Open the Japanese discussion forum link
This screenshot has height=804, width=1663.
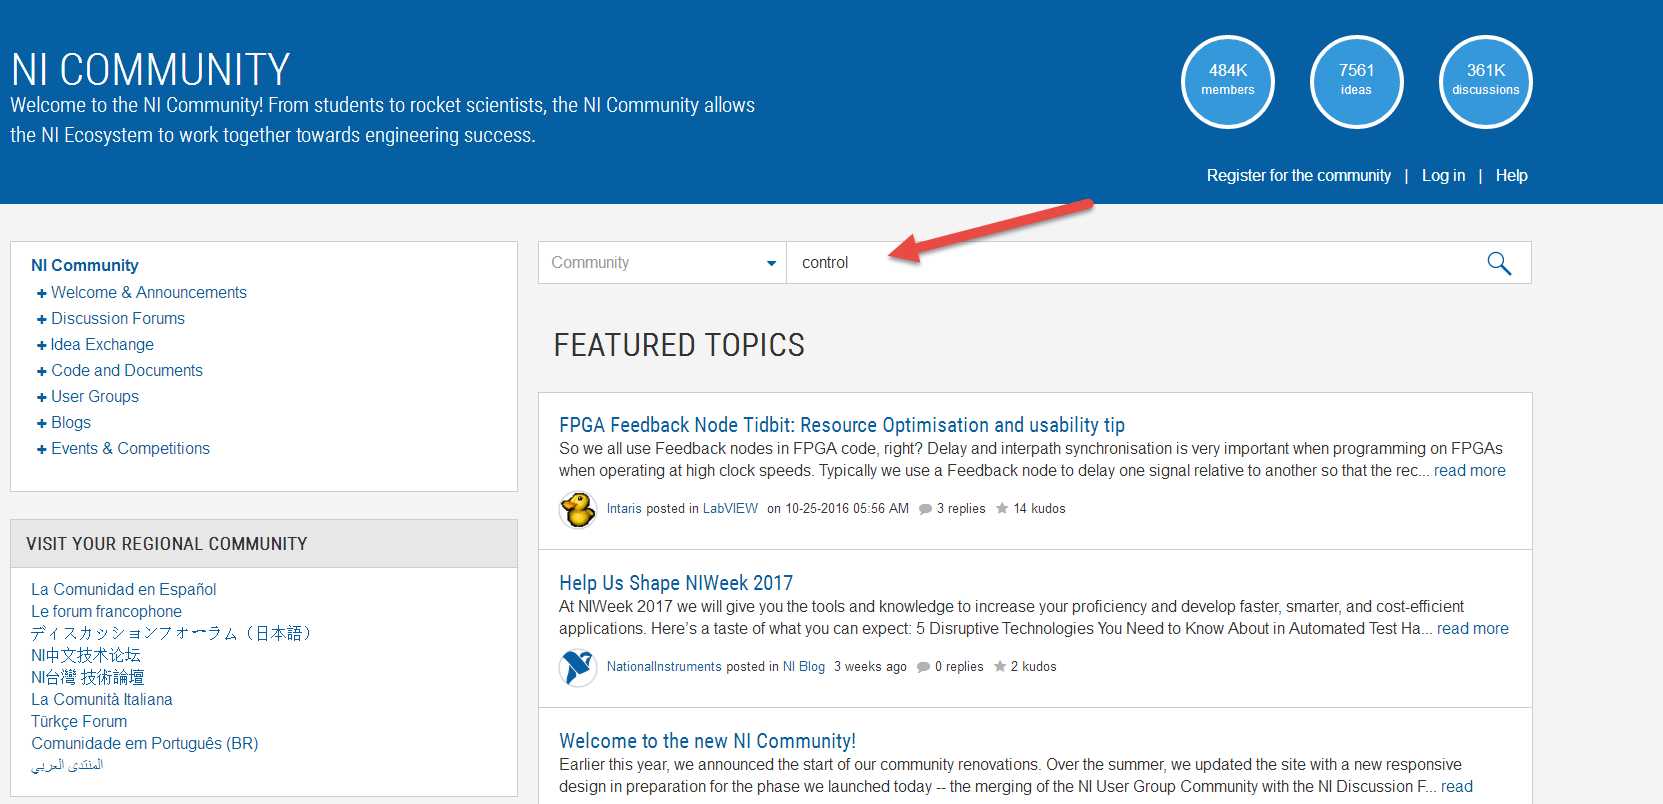coord(171,633)
